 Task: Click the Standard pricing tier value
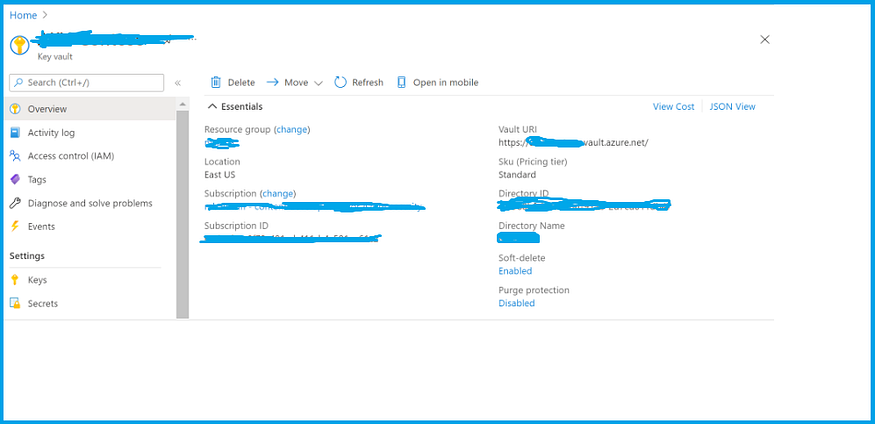(517, 175)
